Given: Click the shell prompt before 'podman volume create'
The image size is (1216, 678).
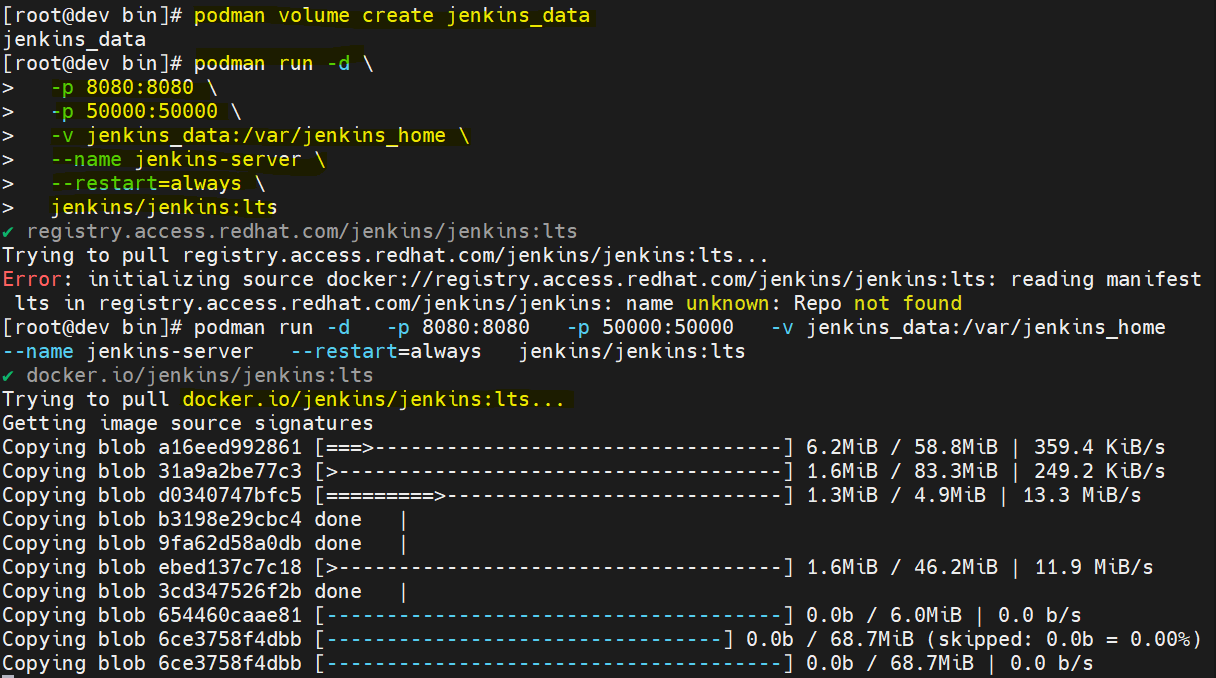Looking at the screenshot, I should [x=92, y=15].
